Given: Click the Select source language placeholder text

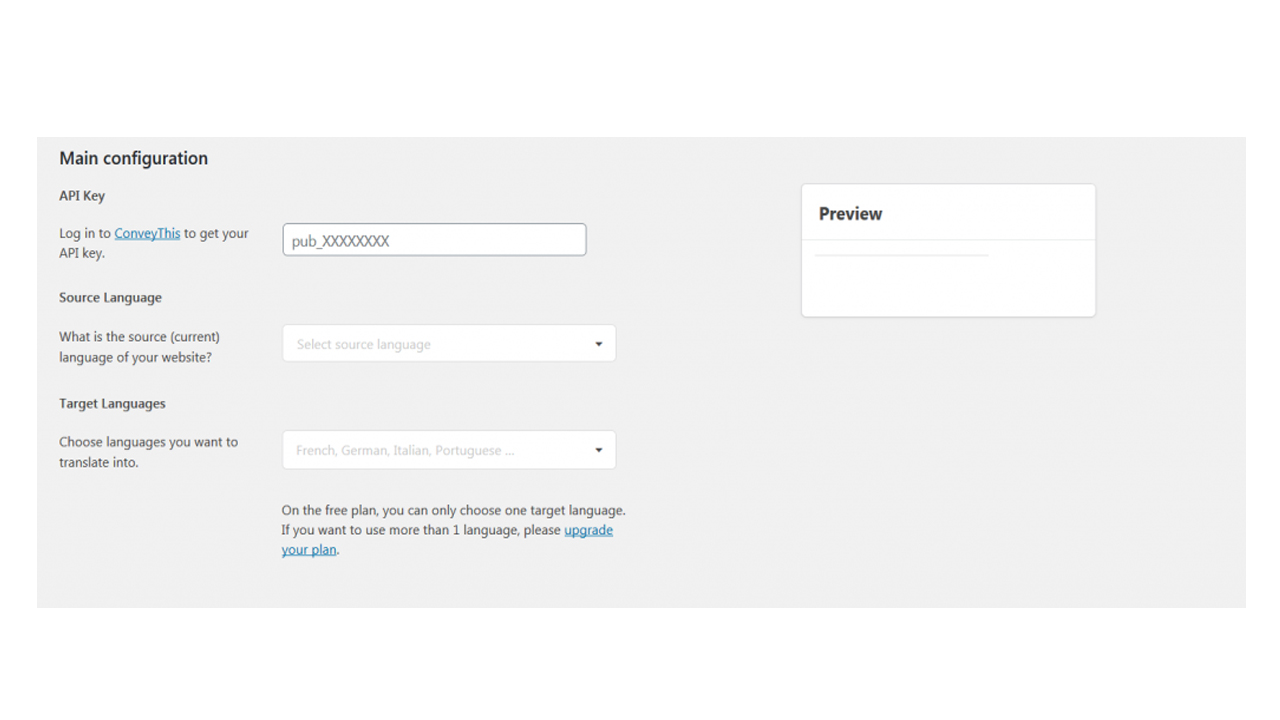Looking at the screenshot, I should 363,344.
